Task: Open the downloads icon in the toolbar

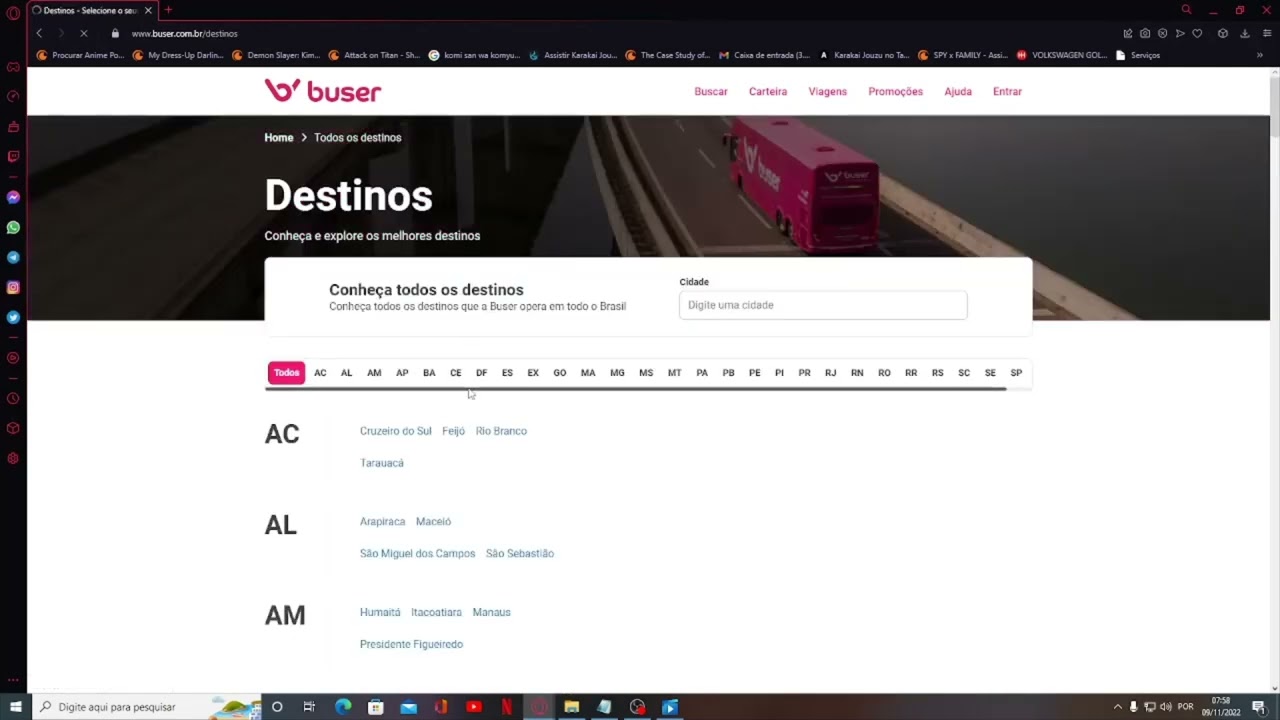Action: coord(1245,33)
